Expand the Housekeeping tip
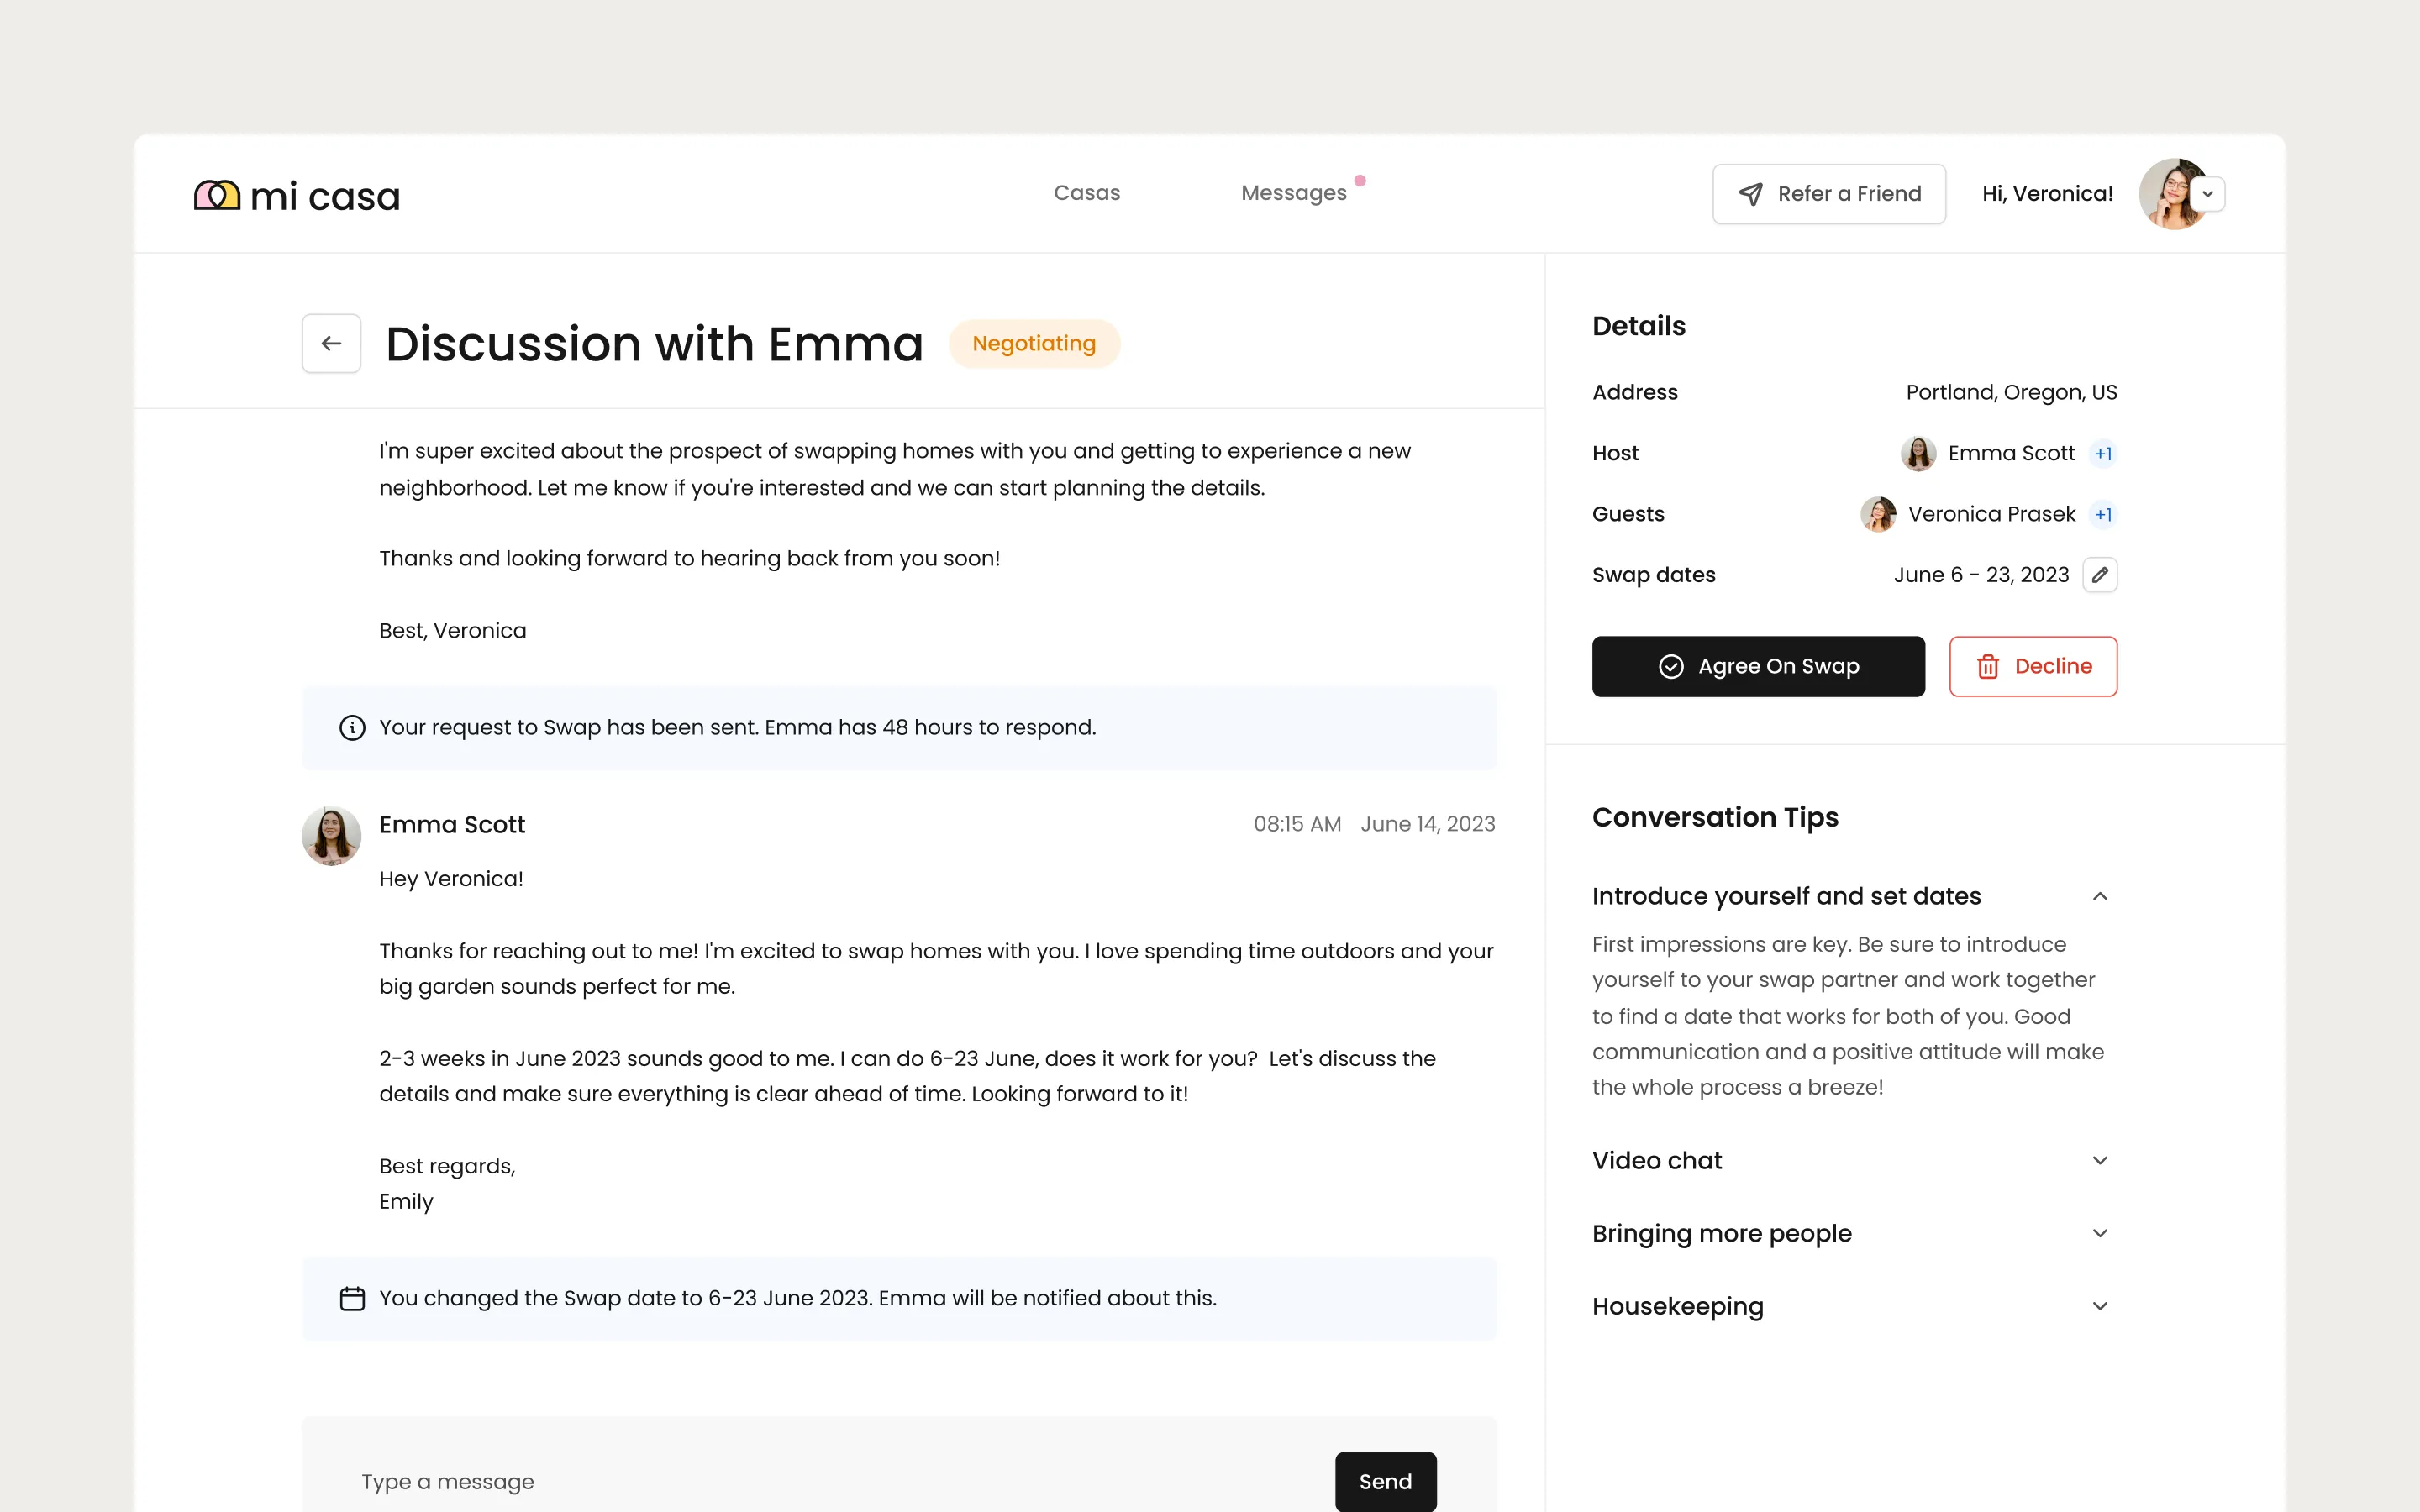The width and height of the screenshot is (2420, 1512). (2100, 1306)
